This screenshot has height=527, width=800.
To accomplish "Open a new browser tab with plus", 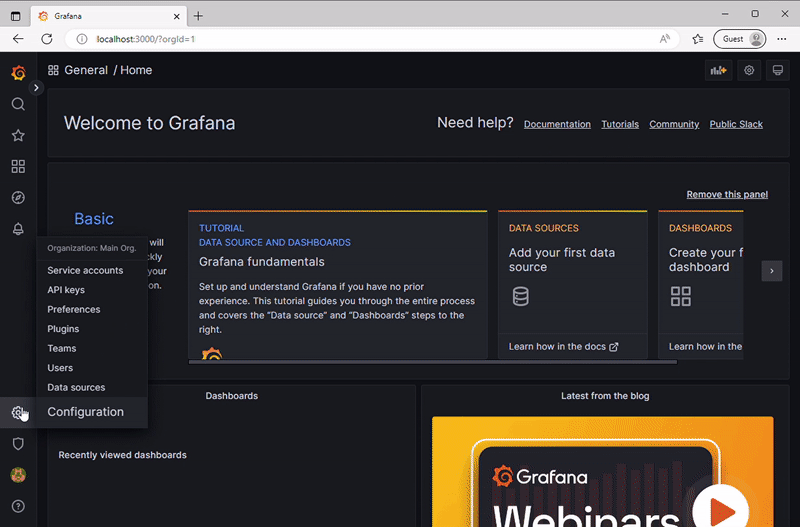I will point(198,16).
